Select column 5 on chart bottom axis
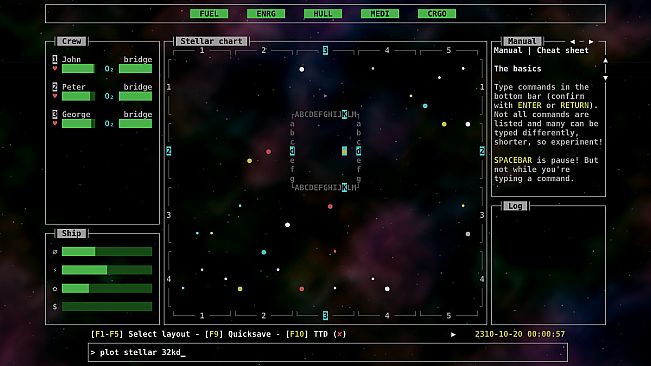 coord(448,315)
